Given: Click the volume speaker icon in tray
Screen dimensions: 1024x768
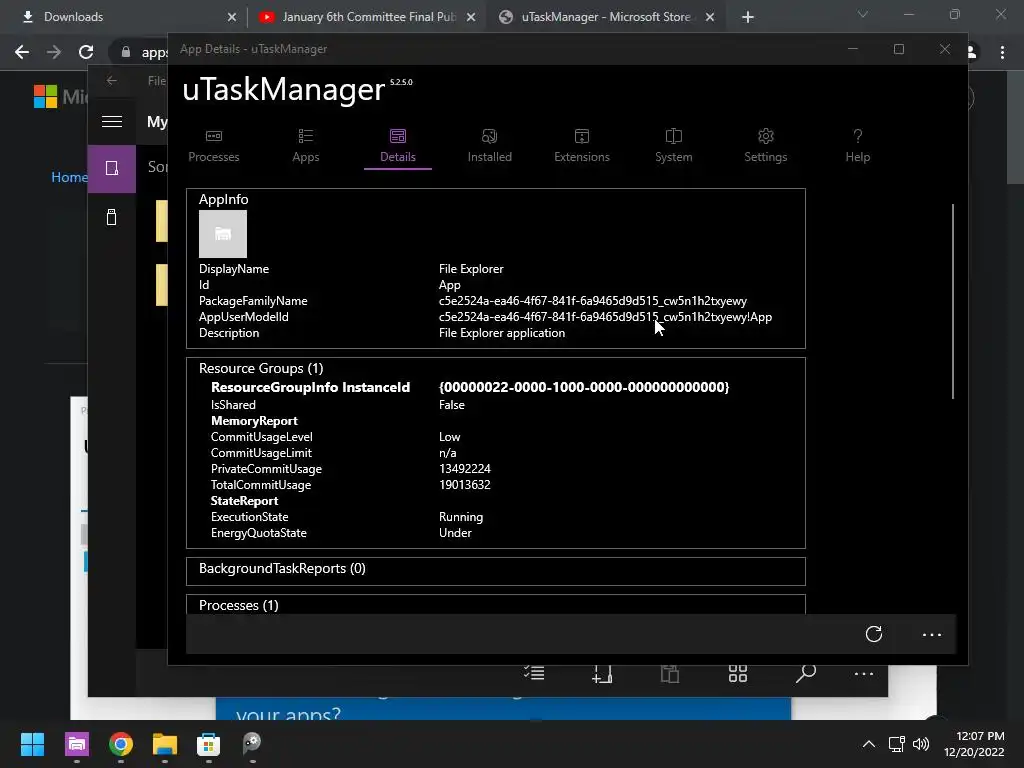Looking at the screenshot, I should pos(921,744).
